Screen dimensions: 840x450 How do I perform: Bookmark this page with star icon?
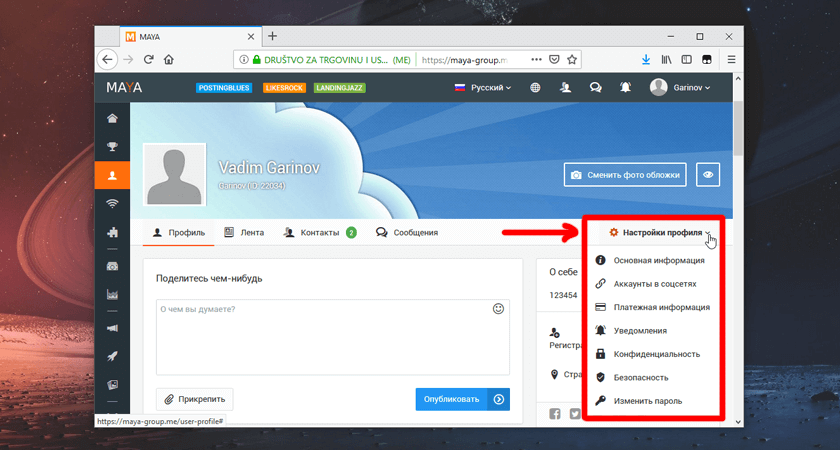pyautogui.click(x=572, y=59)
